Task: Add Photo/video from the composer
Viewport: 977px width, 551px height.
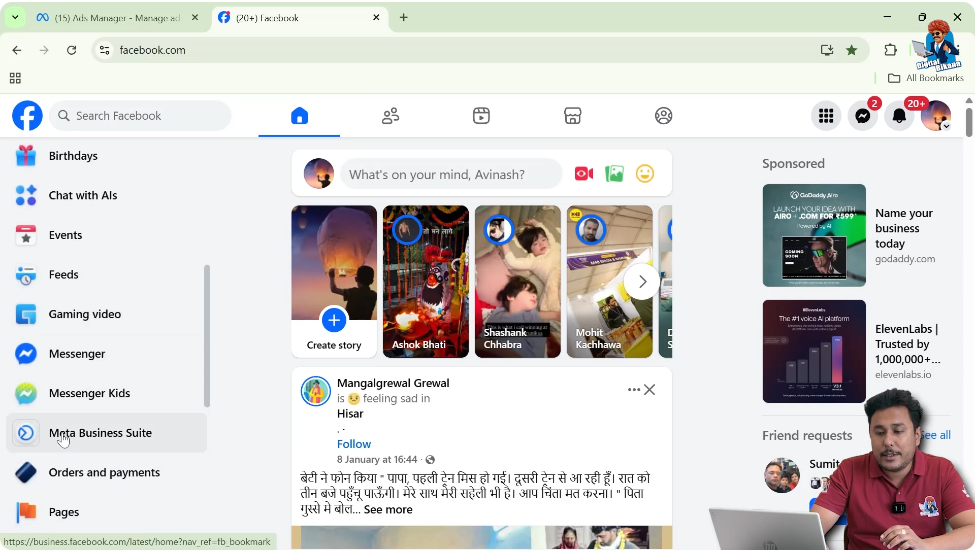Action: (x=614, y=174)
